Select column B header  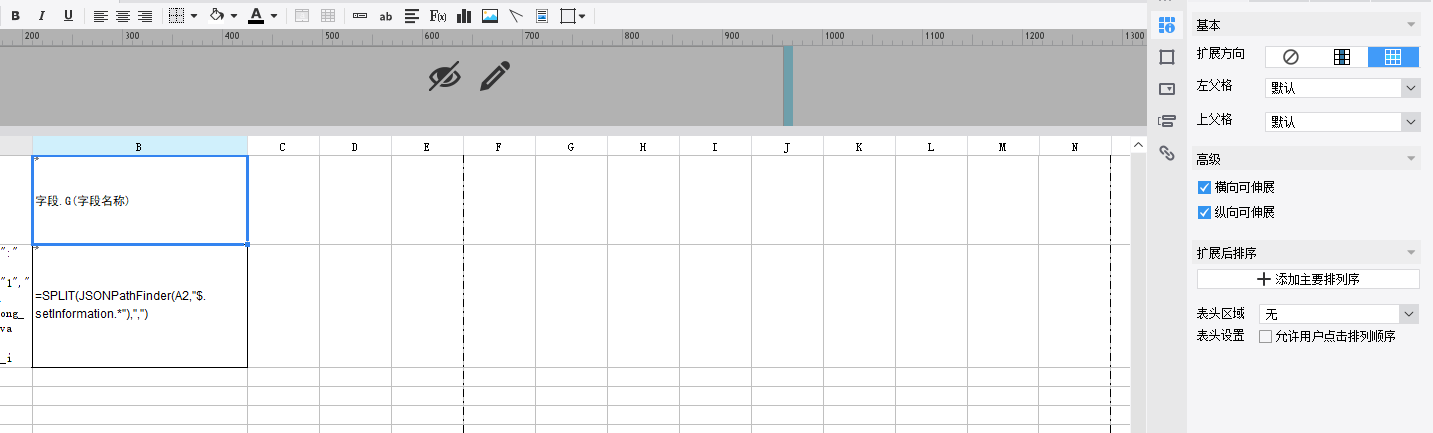coord(140,147)
